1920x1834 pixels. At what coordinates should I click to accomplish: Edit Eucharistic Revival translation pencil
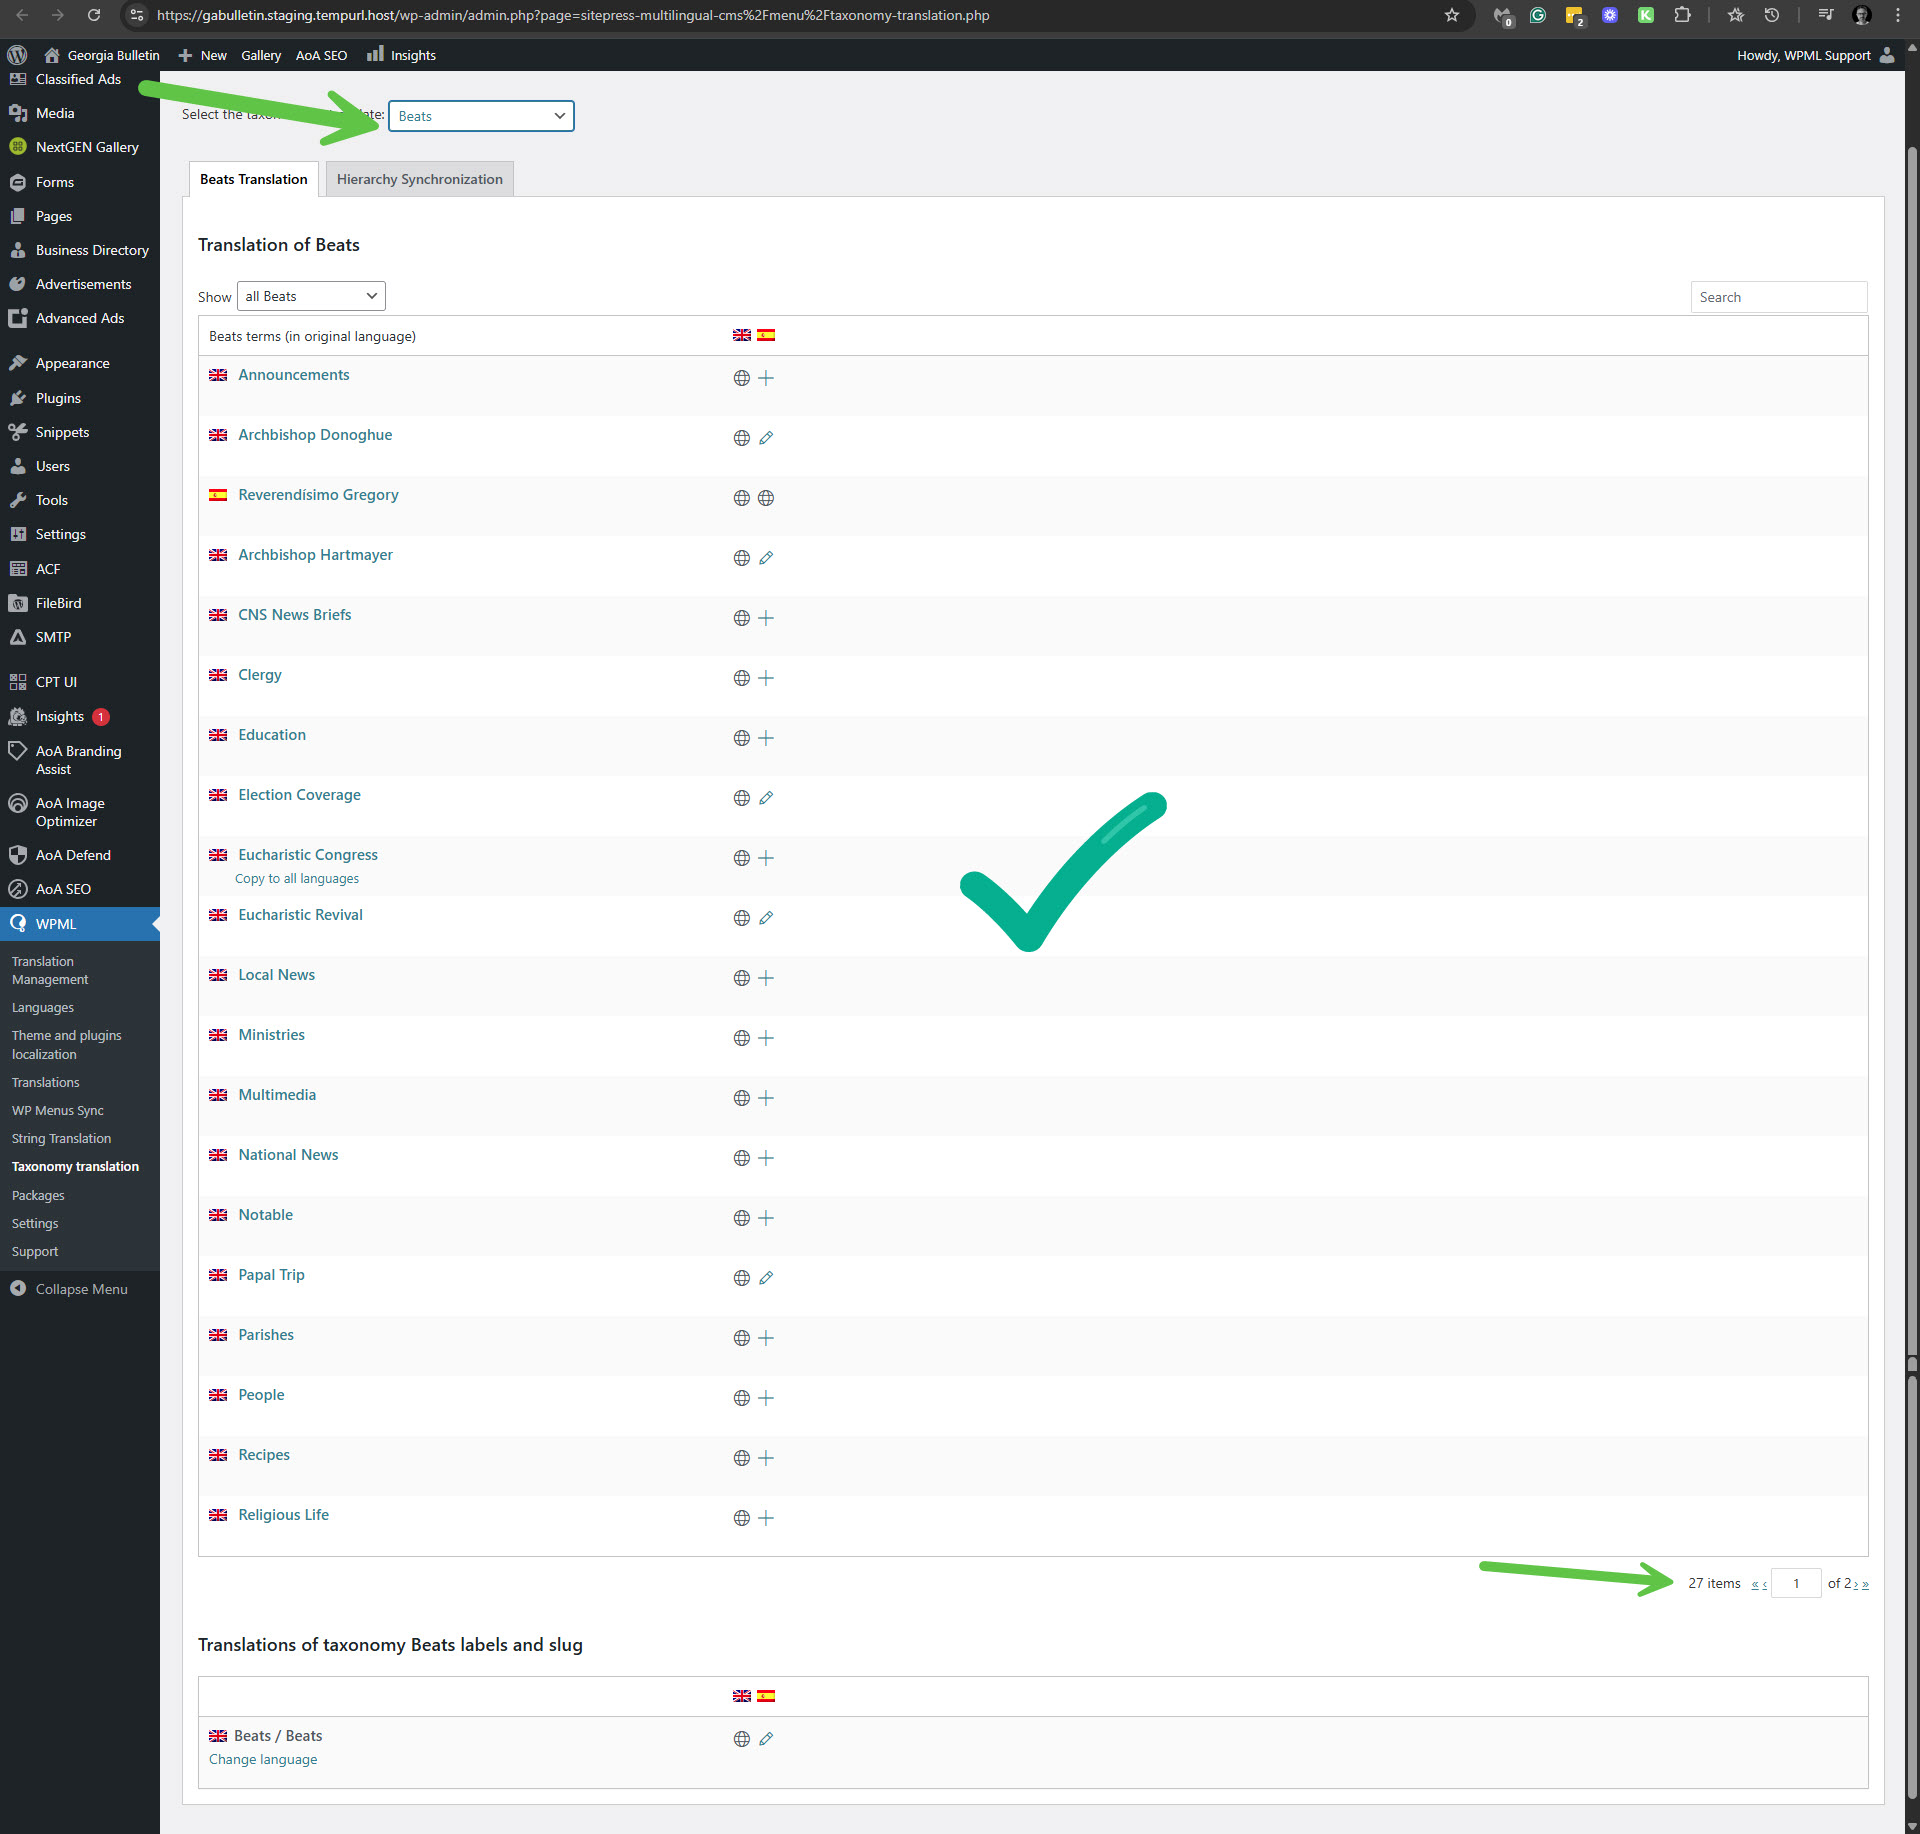click(766, 918)
